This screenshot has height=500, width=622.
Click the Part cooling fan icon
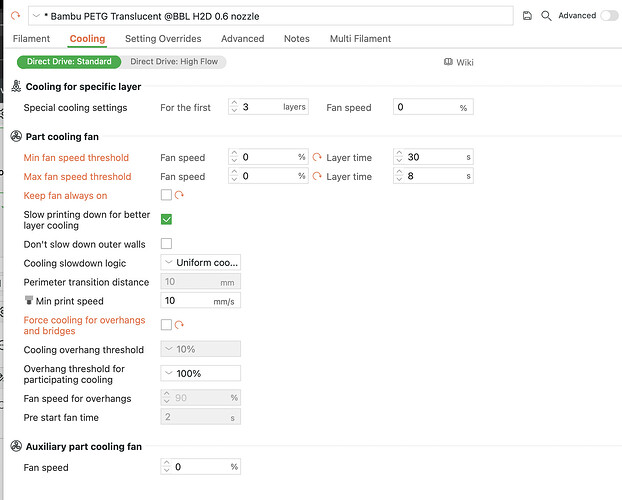click(16, 137)
